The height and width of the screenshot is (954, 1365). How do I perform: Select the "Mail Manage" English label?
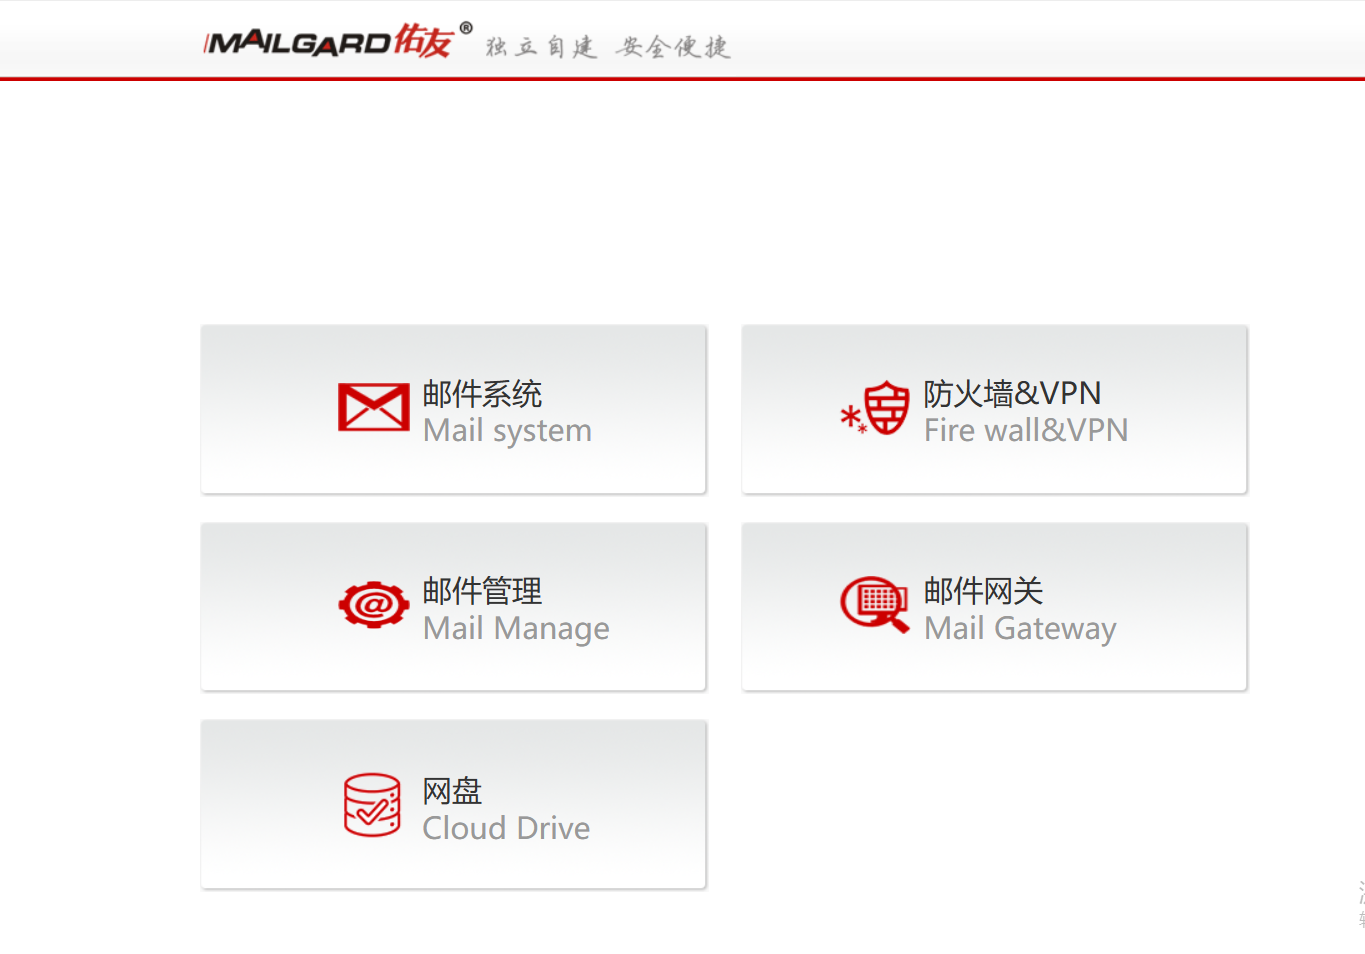point(516,629)
